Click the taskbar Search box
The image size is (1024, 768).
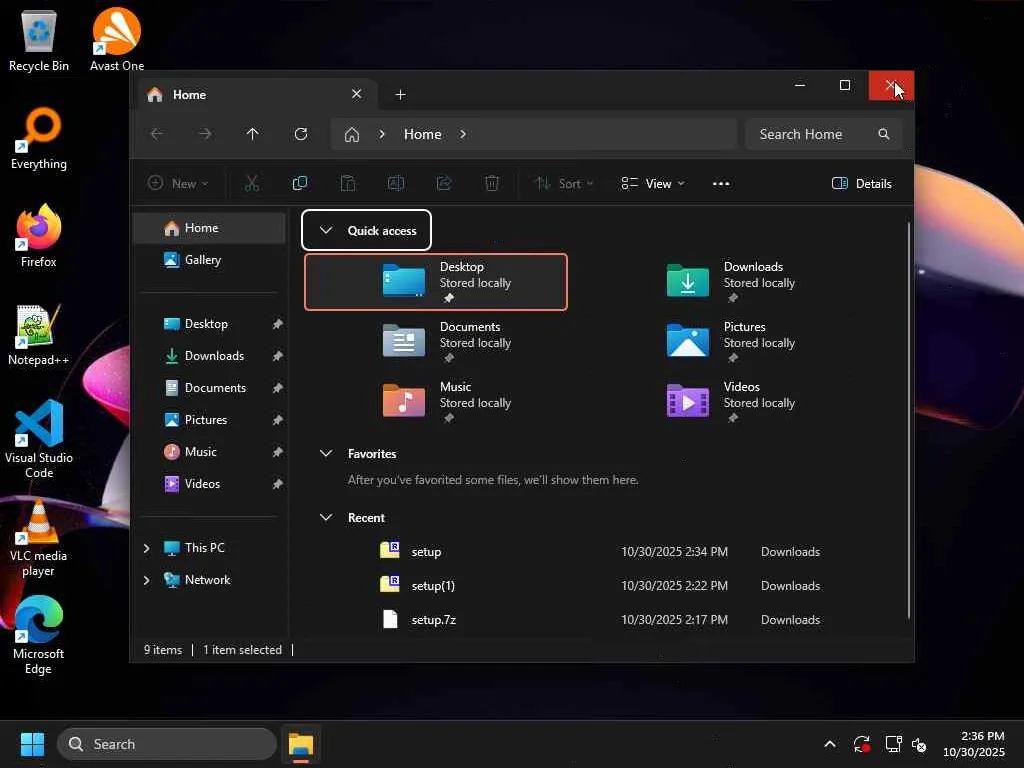167,744
